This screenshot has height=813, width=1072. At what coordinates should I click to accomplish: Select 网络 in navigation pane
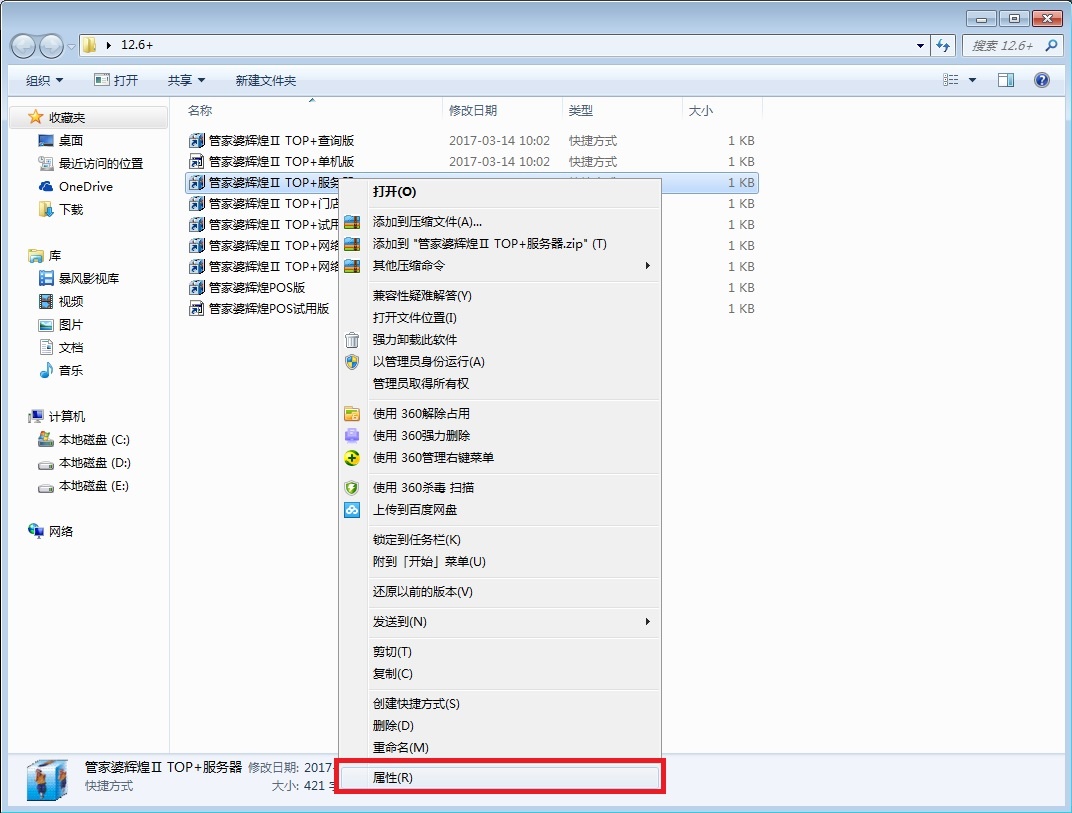click(x=50, y=531)
